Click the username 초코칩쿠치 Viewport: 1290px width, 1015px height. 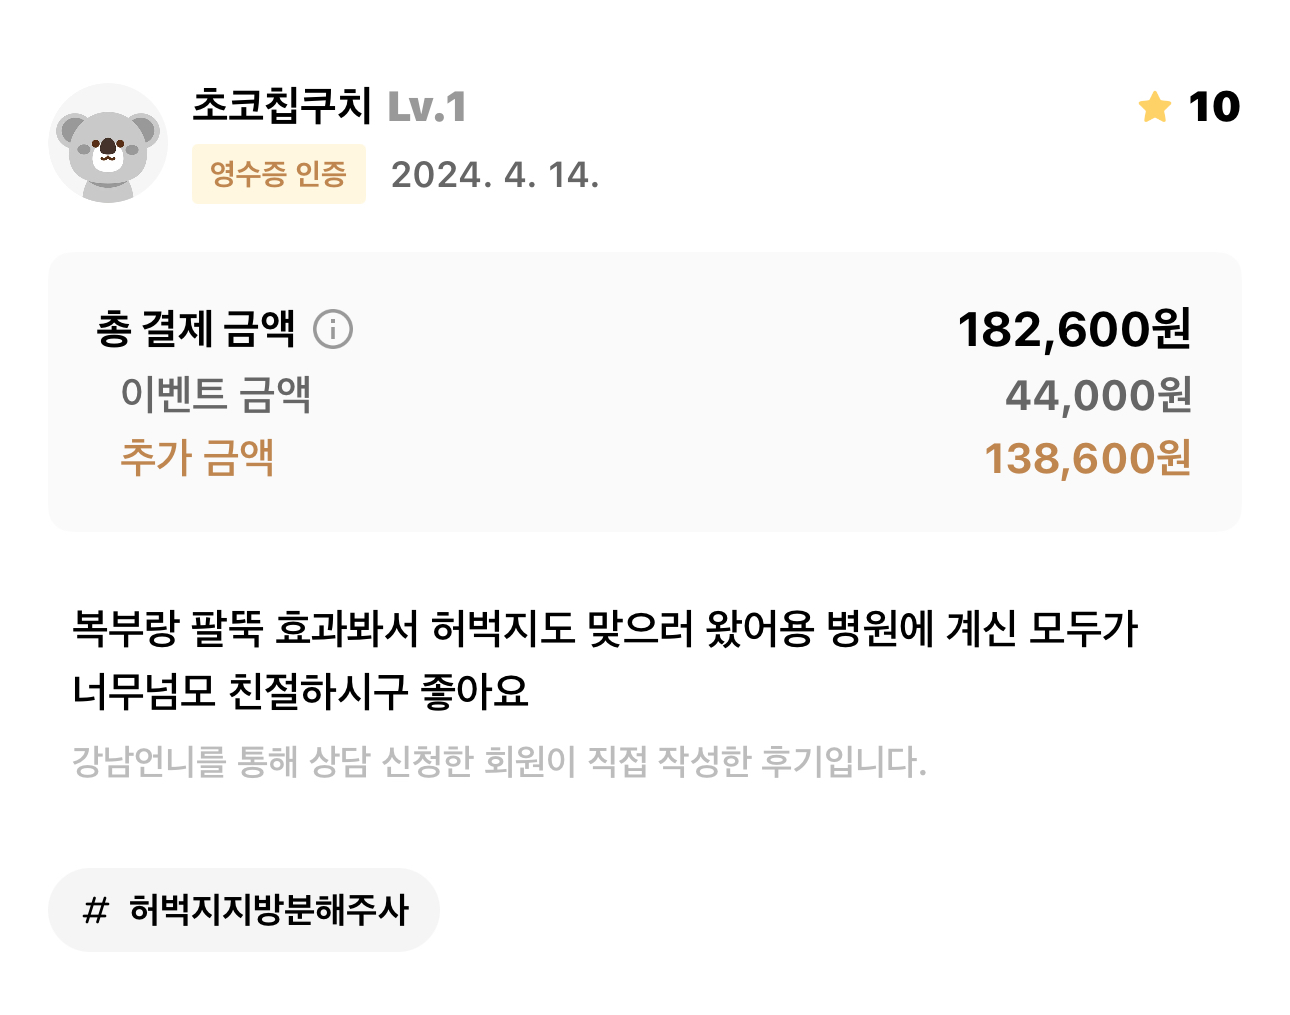(x=282, y=106)
